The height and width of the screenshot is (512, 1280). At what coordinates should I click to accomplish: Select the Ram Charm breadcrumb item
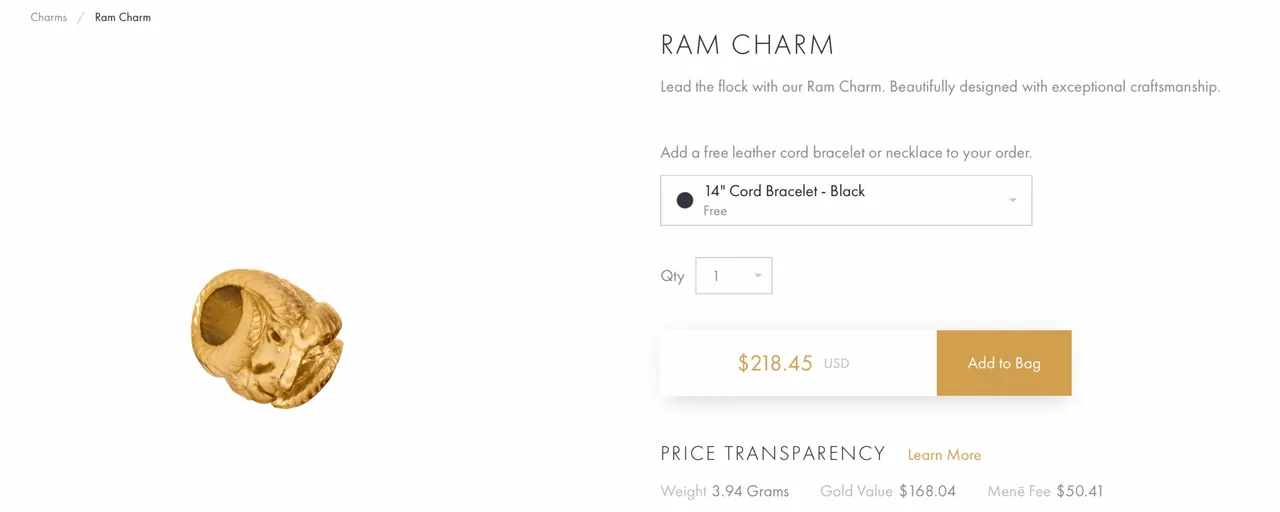123,17
